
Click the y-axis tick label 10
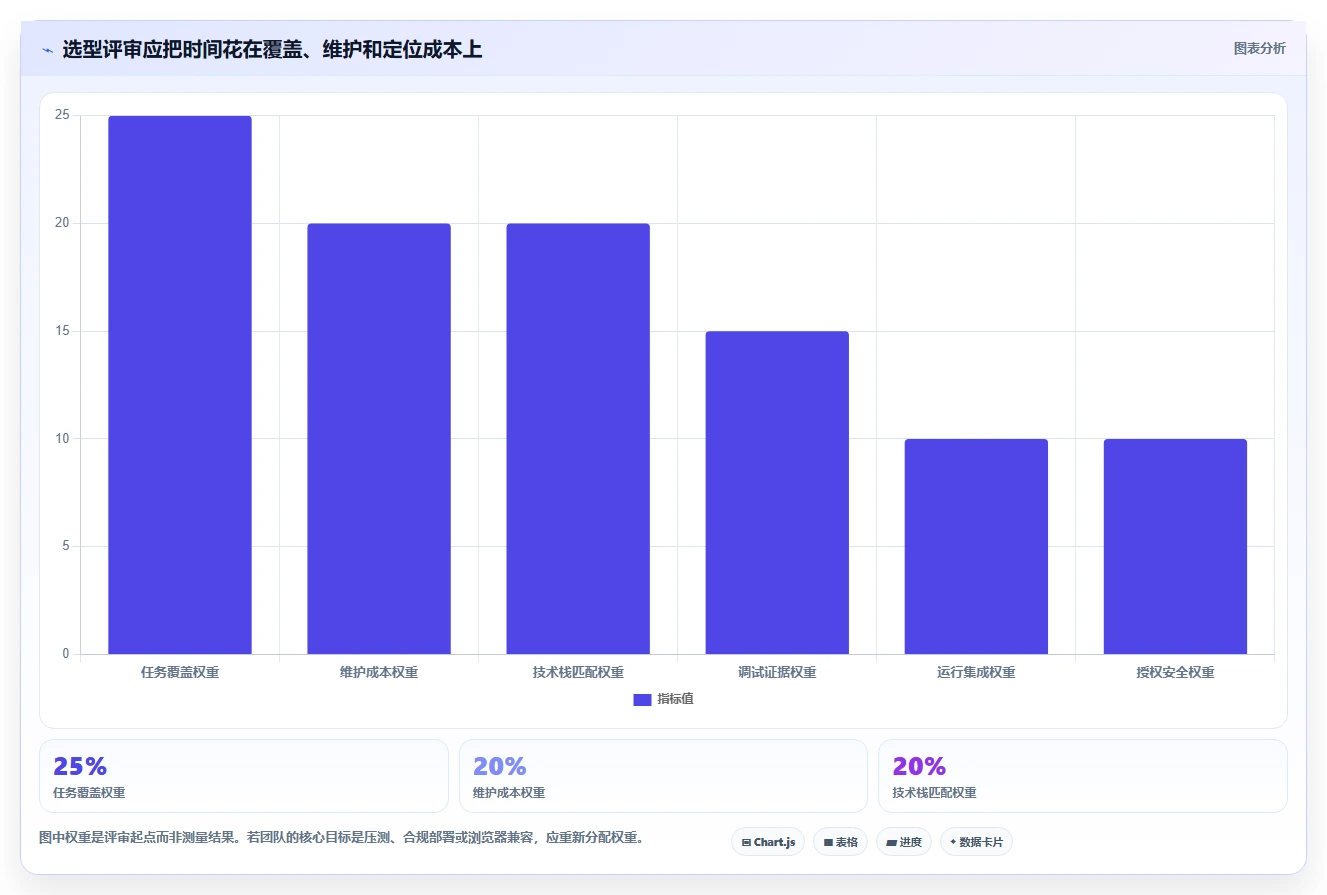click(x=62, y=439)
